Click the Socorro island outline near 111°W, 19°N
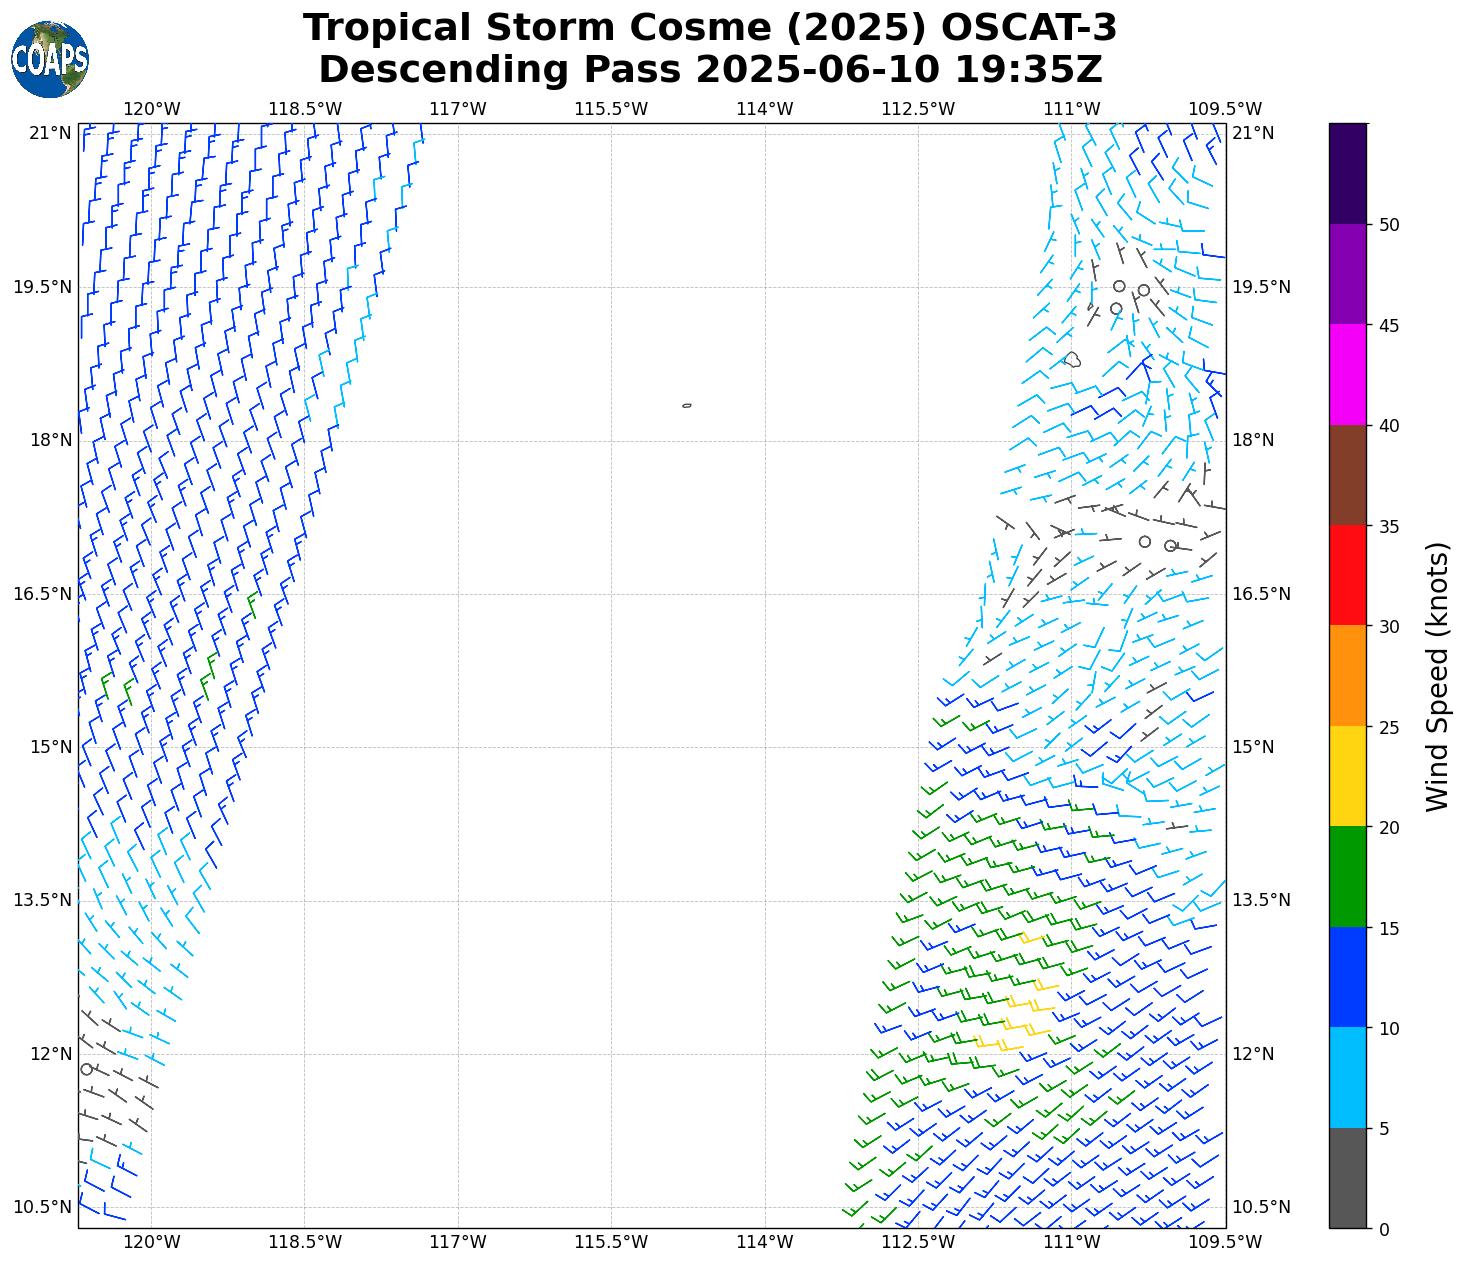 [1072, 359]
